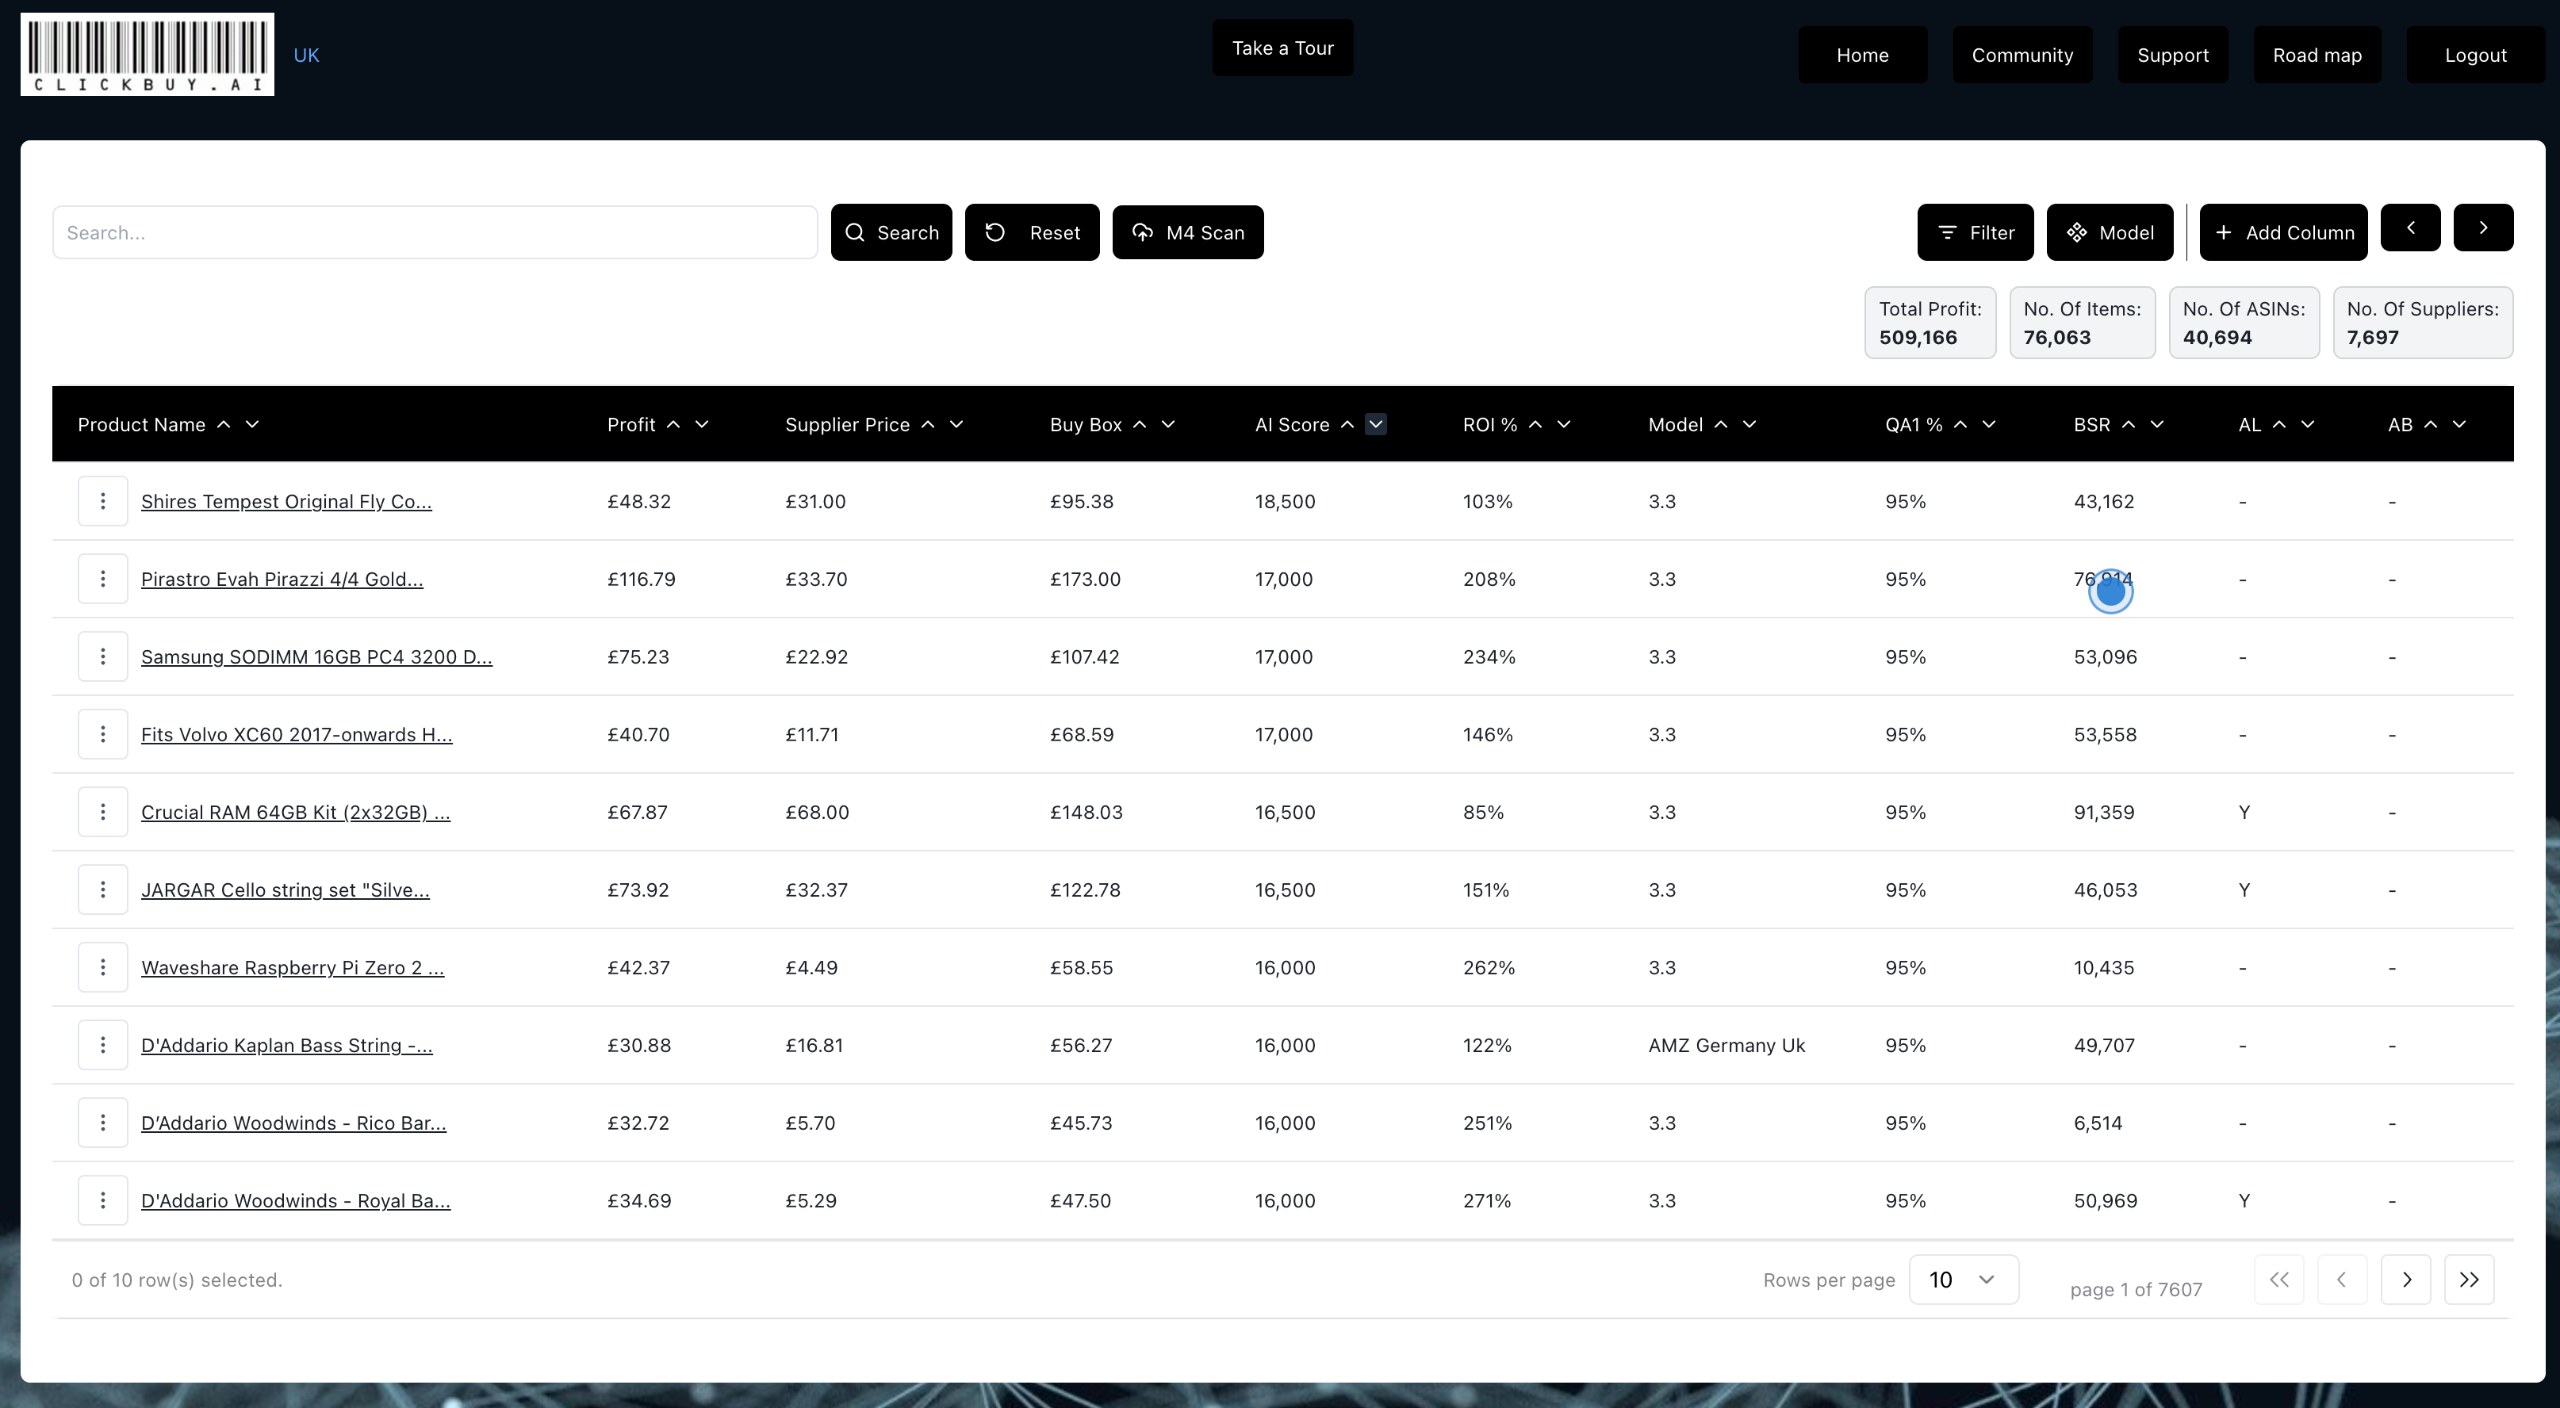The image size is (2560, 1408).
Task: Toggle highlighted AI Score descending sort
Action: pyautogui.click(x=1376, y=425)
